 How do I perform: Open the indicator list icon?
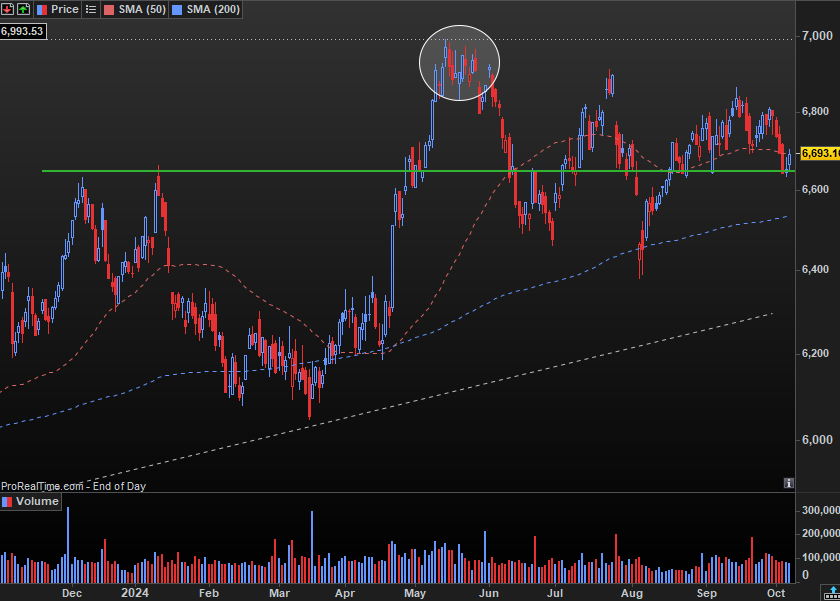pyautogui.click(x=91, y=9)
